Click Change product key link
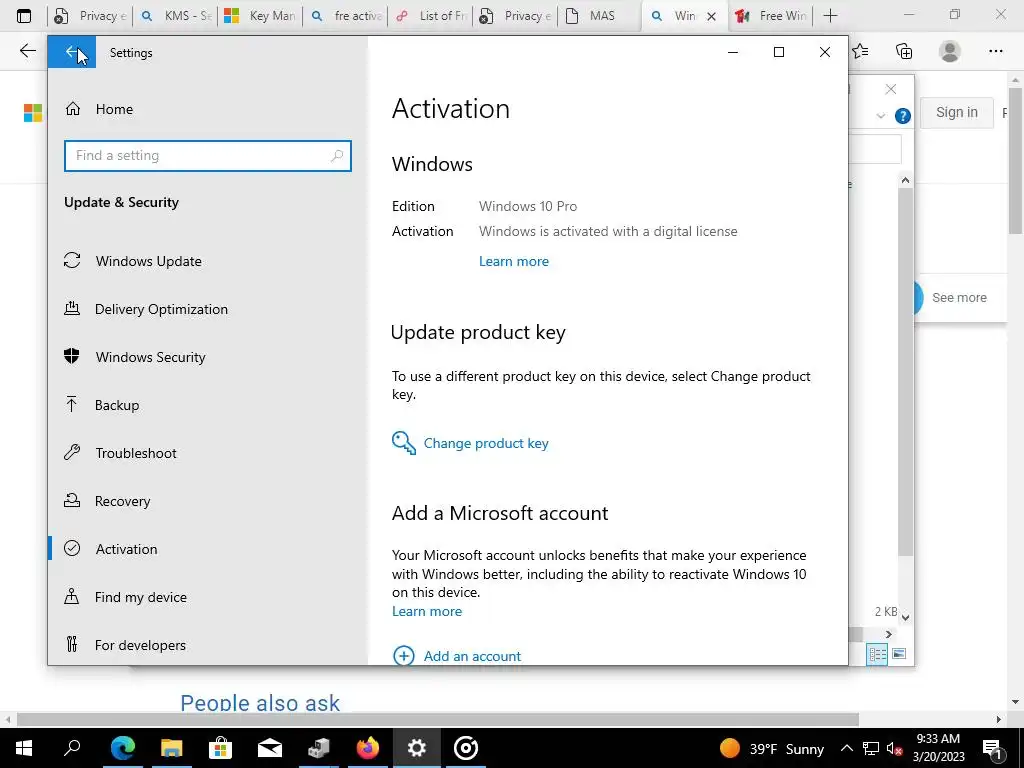1024x768 pixels. 486,443
